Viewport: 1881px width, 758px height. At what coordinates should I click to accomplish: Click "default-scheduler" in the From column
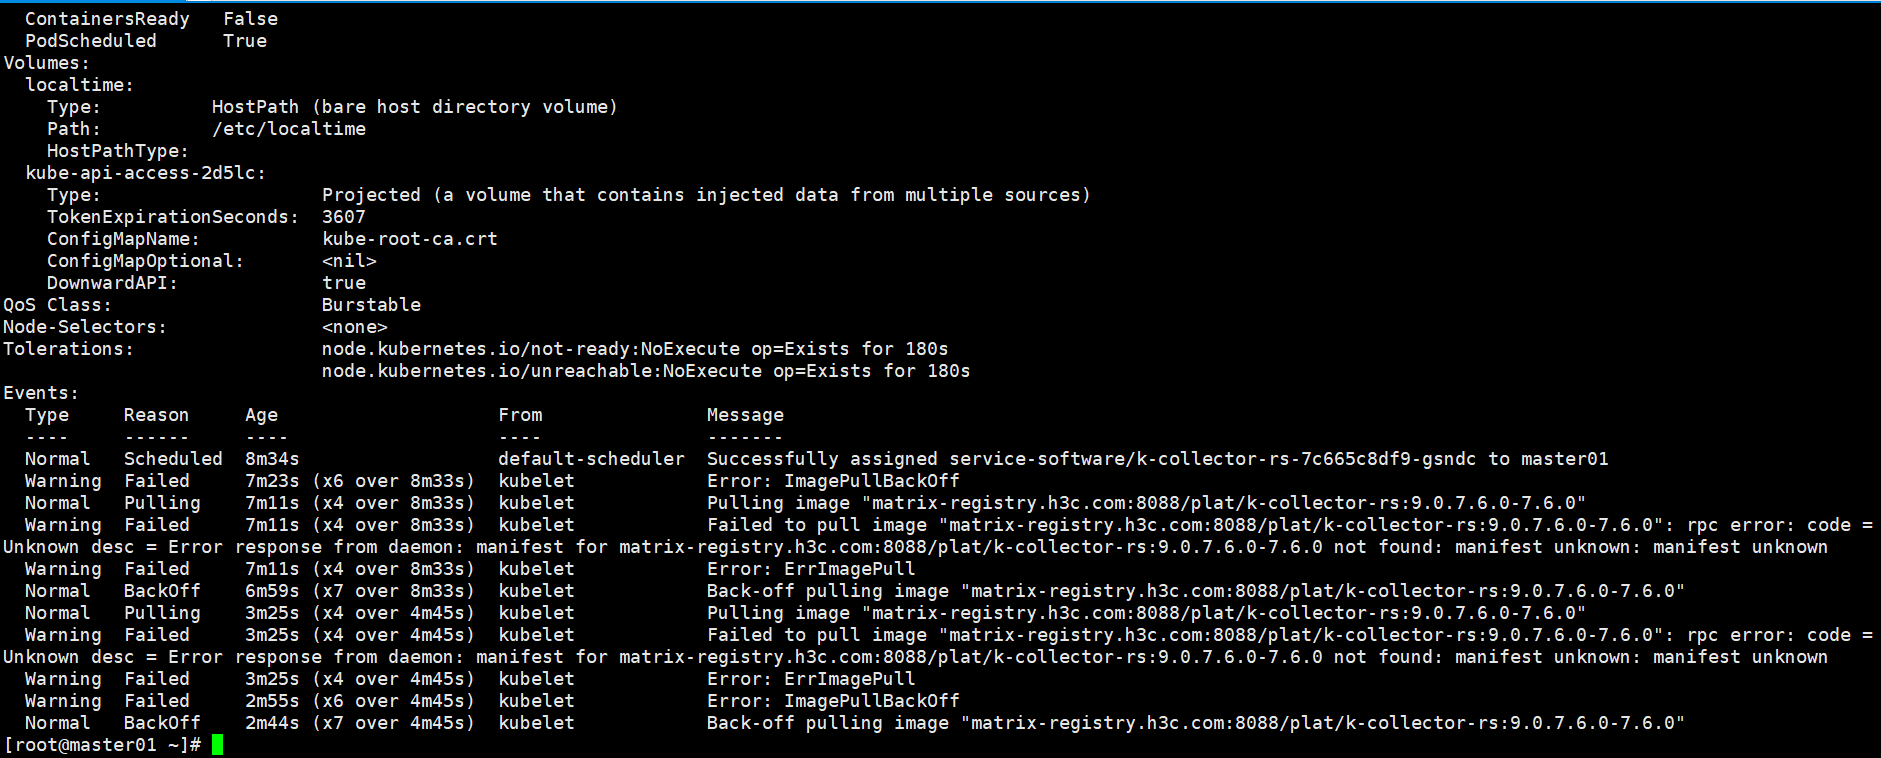point(591,459)
